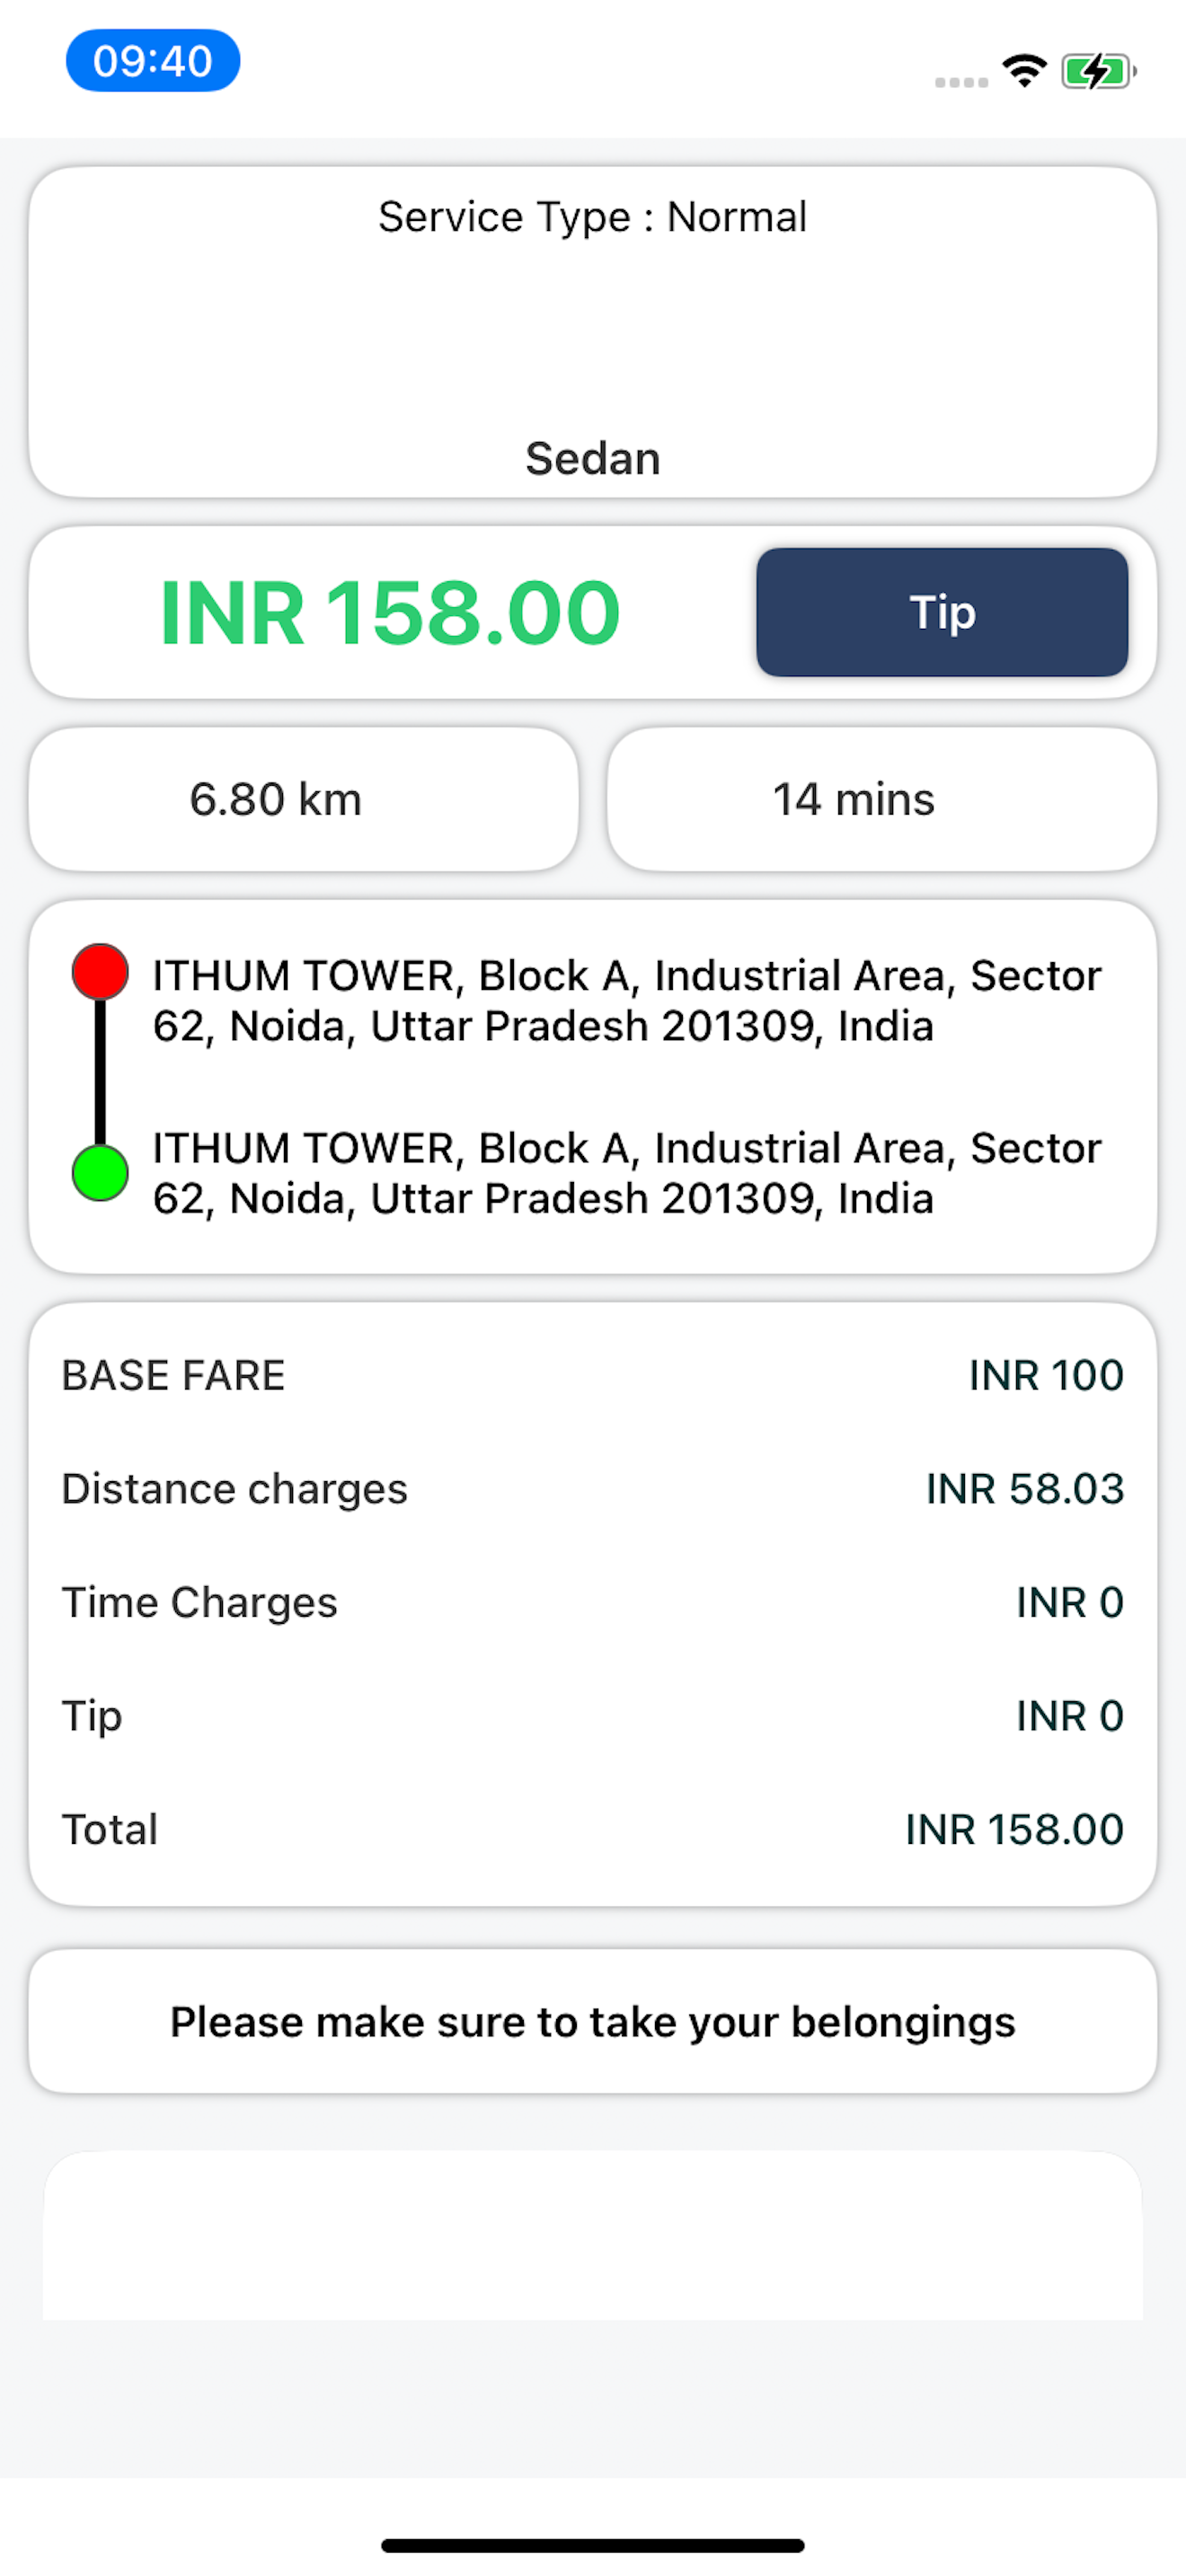Open the 6.80 km distance card
Viewport: 1186px width, 2576px height.
[x=304, y=799]
